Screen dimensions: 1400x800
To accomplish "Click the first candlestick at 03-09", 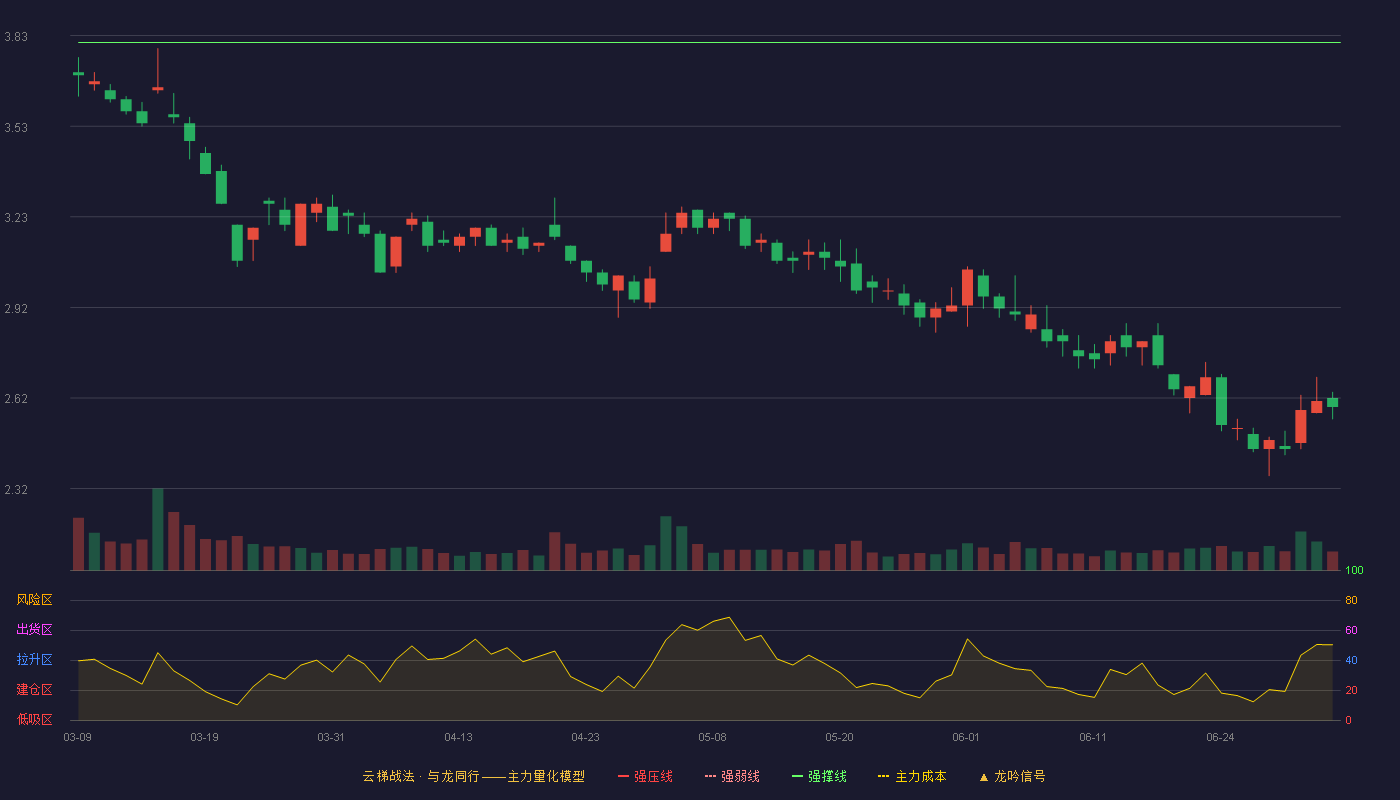I will click(x=78, y=77).
